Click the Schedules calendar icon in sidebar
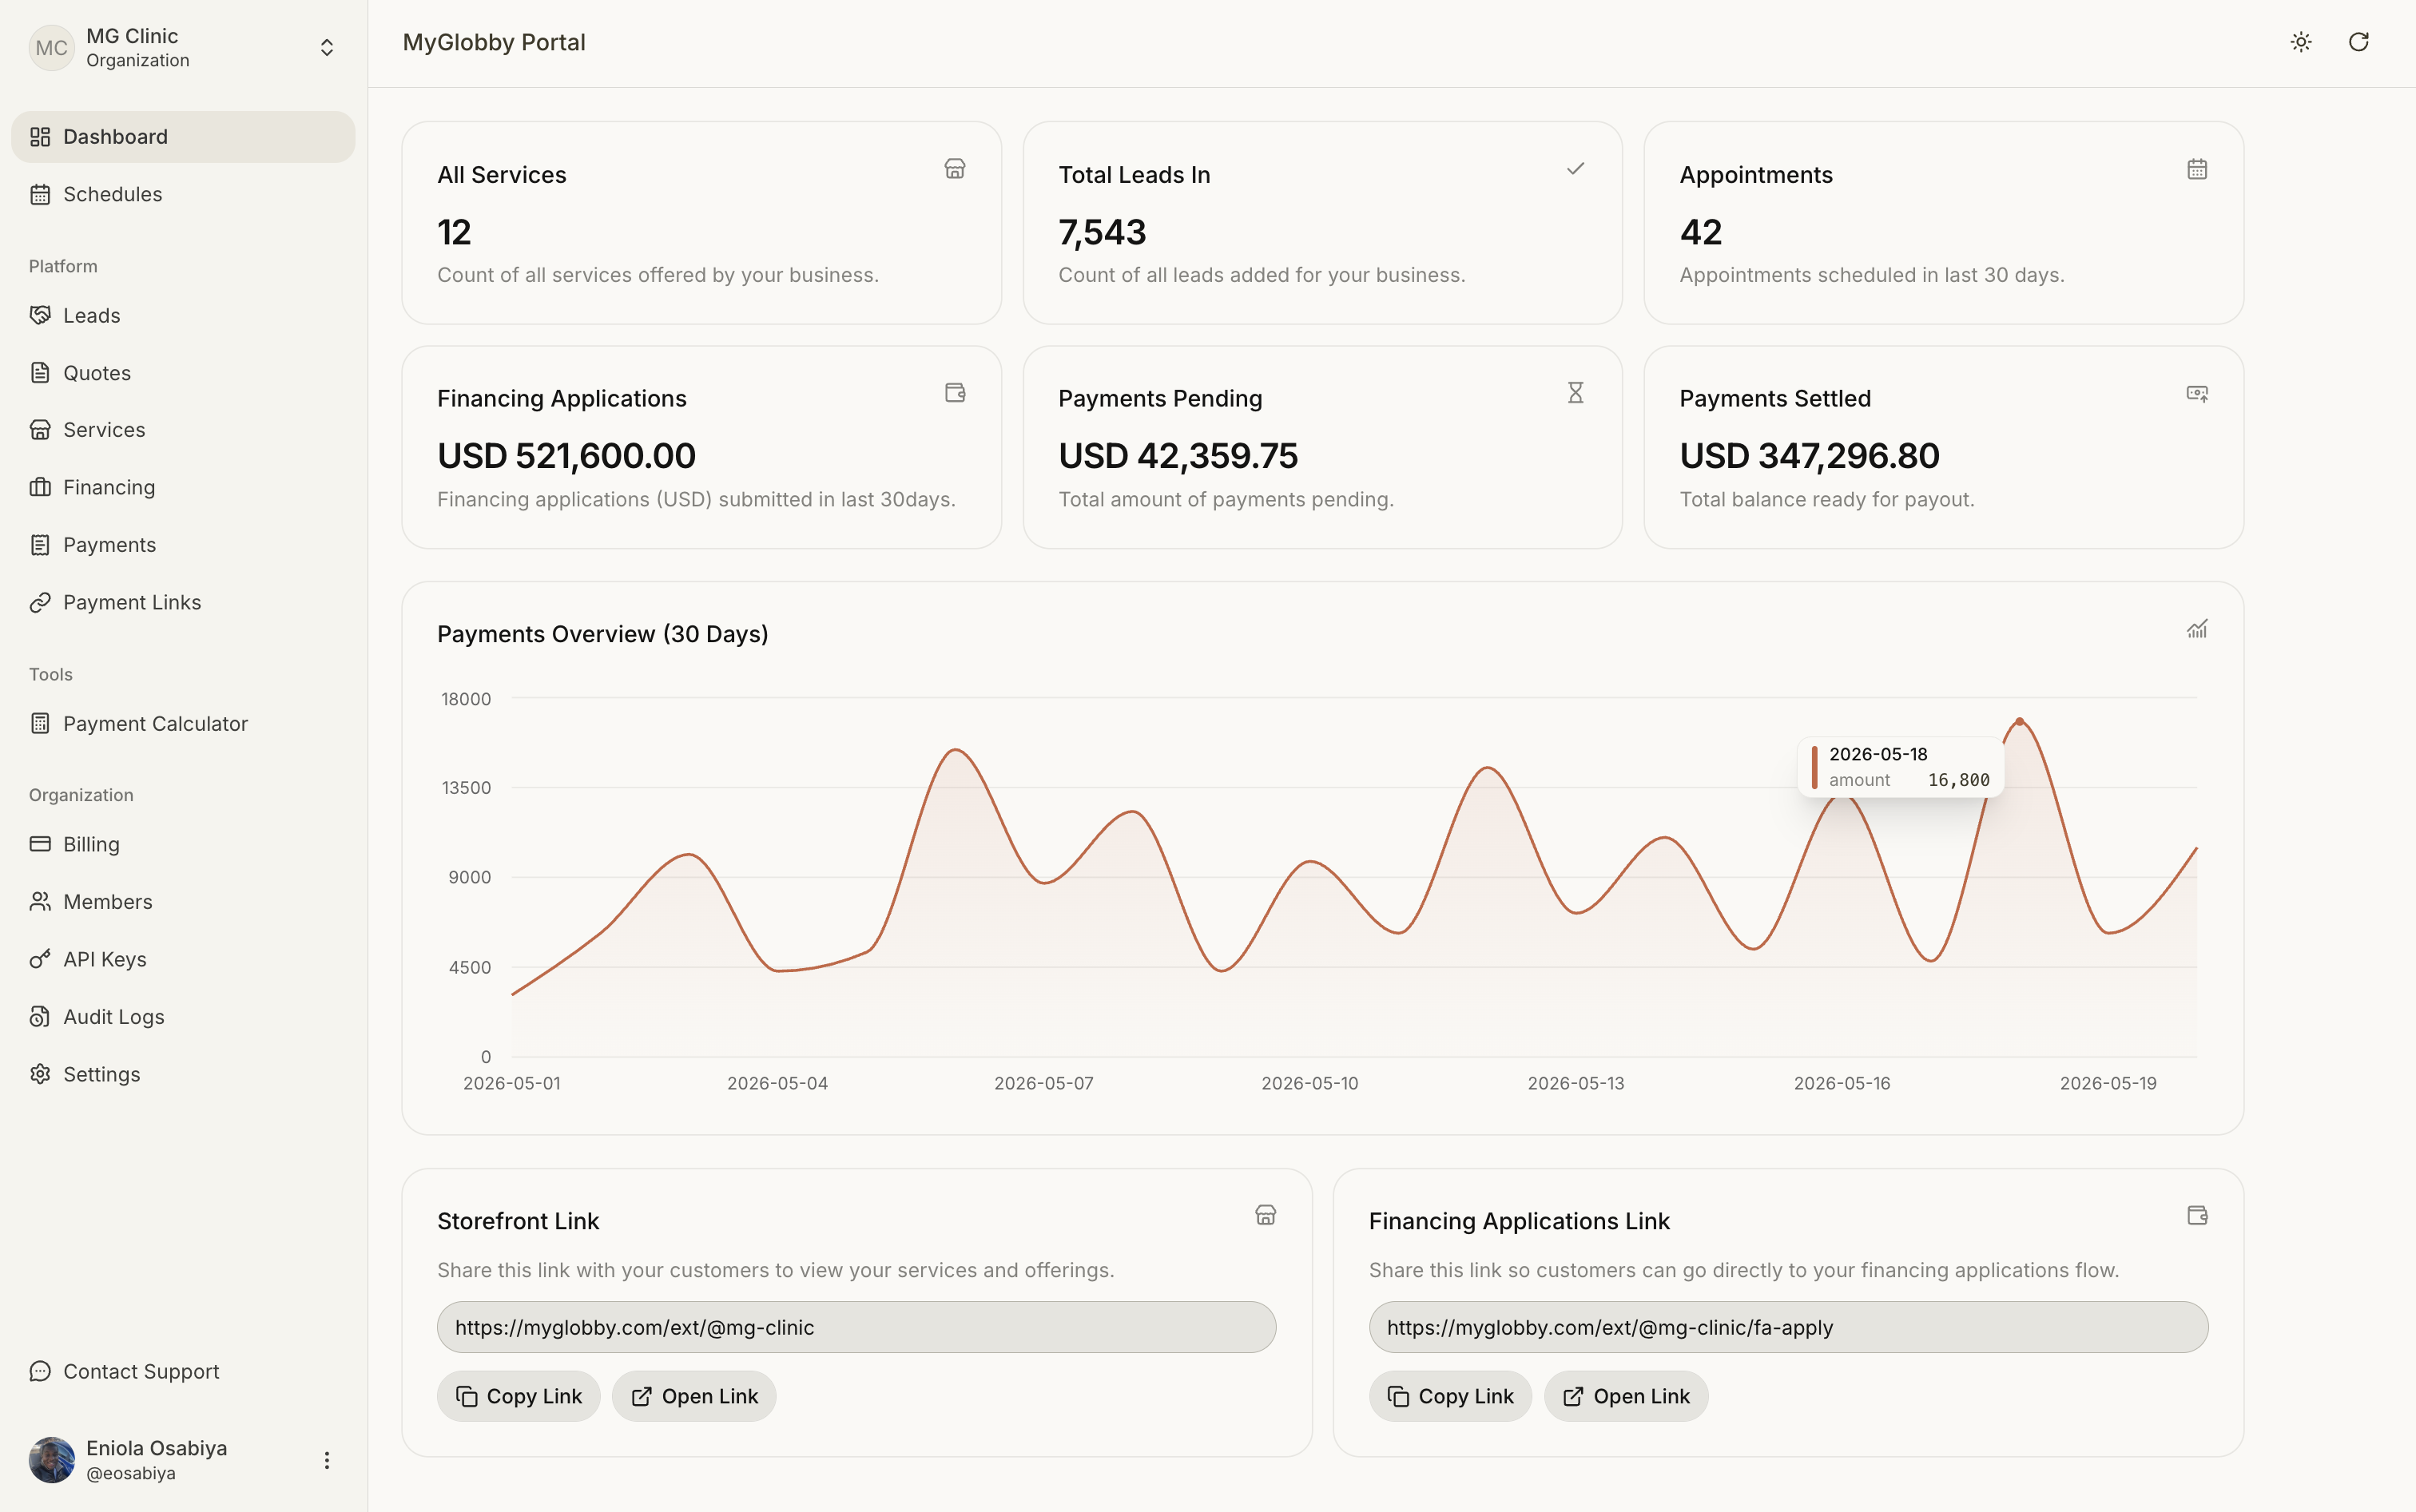 point(40,194)
